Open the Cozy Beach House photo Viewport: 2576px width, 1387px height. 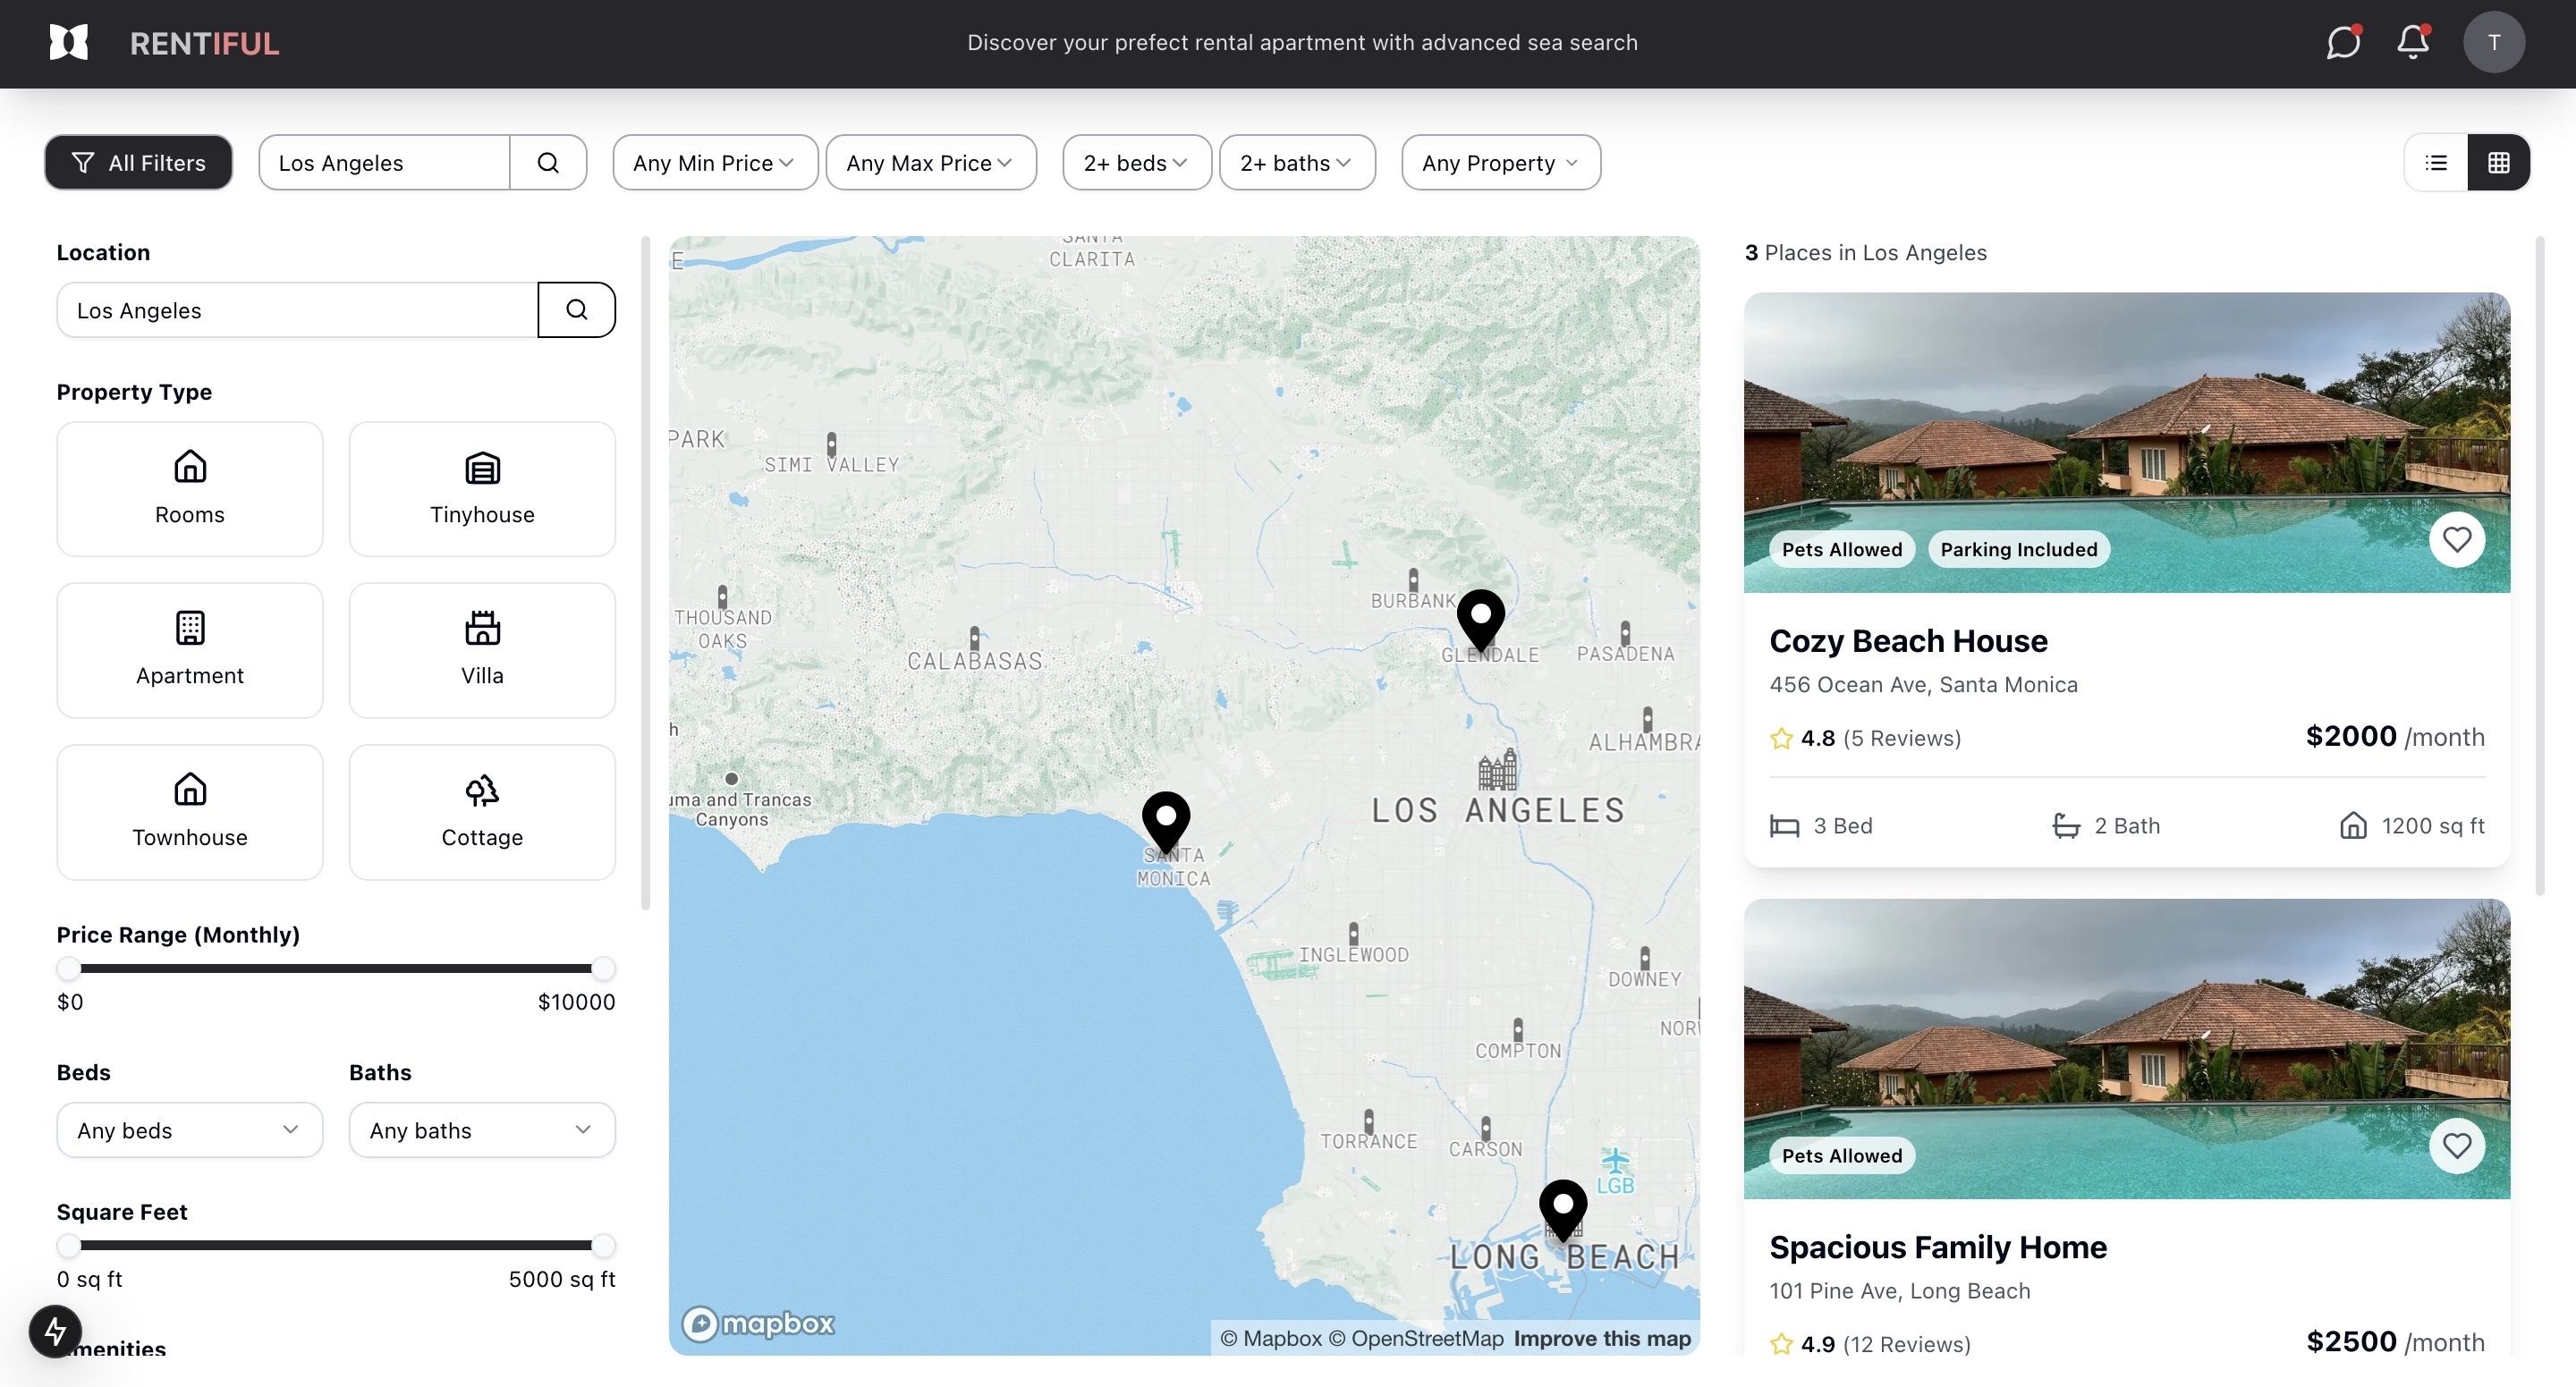[2126, 443]
